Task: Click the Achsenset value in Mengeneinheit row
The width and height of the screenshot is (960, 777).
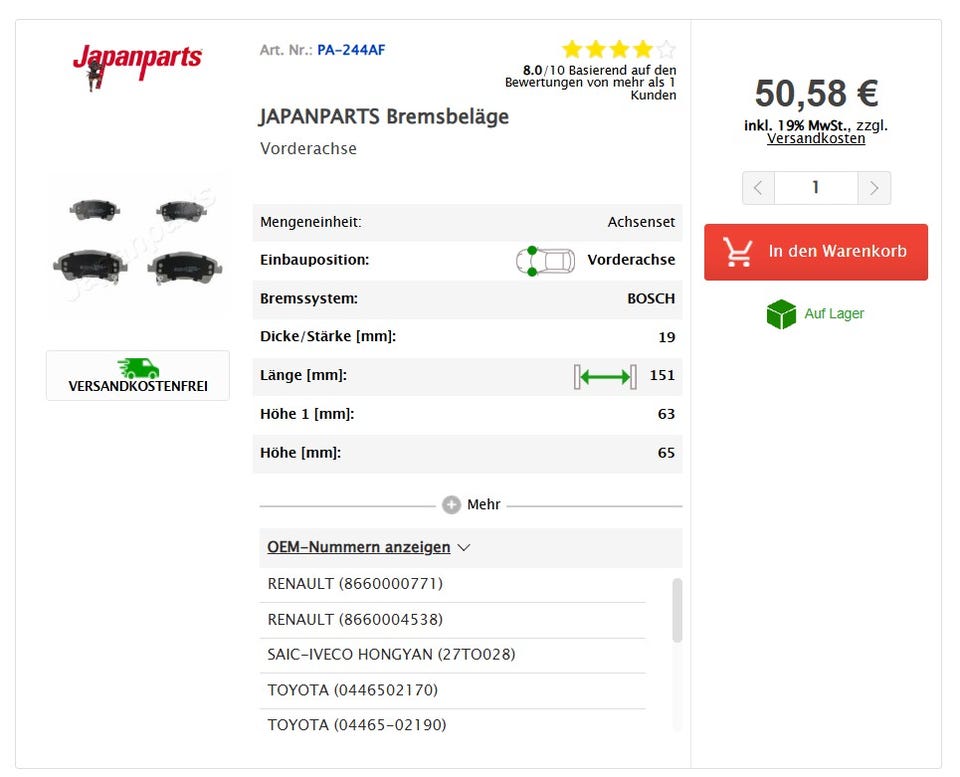Action: click(x=641, y=222)
